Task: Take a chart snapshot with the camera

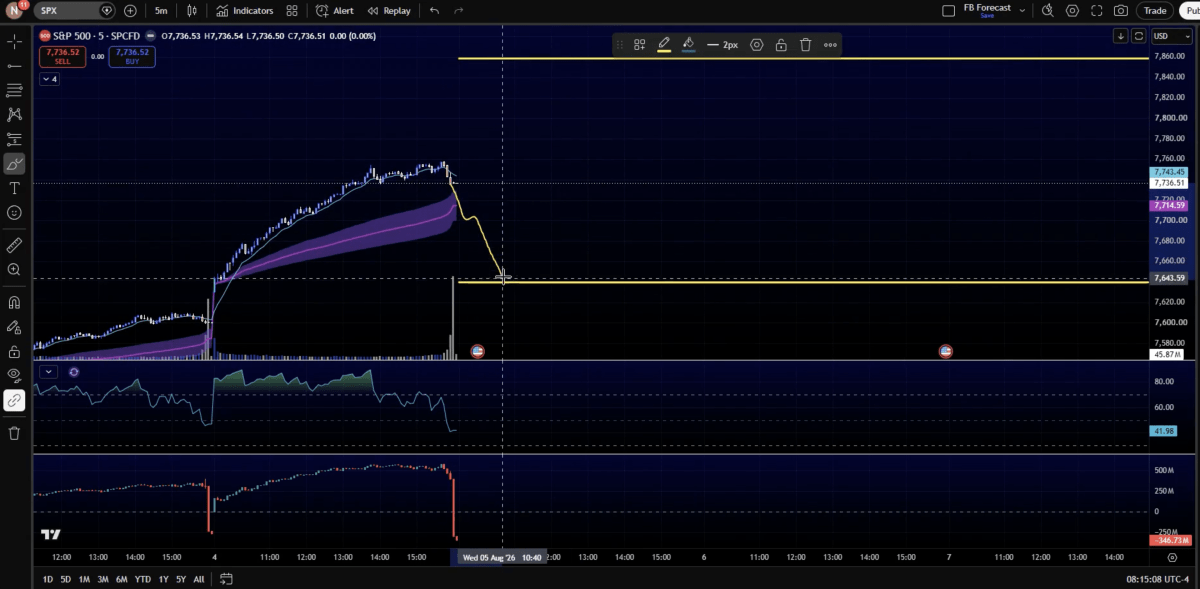Action: [1122, 10]
